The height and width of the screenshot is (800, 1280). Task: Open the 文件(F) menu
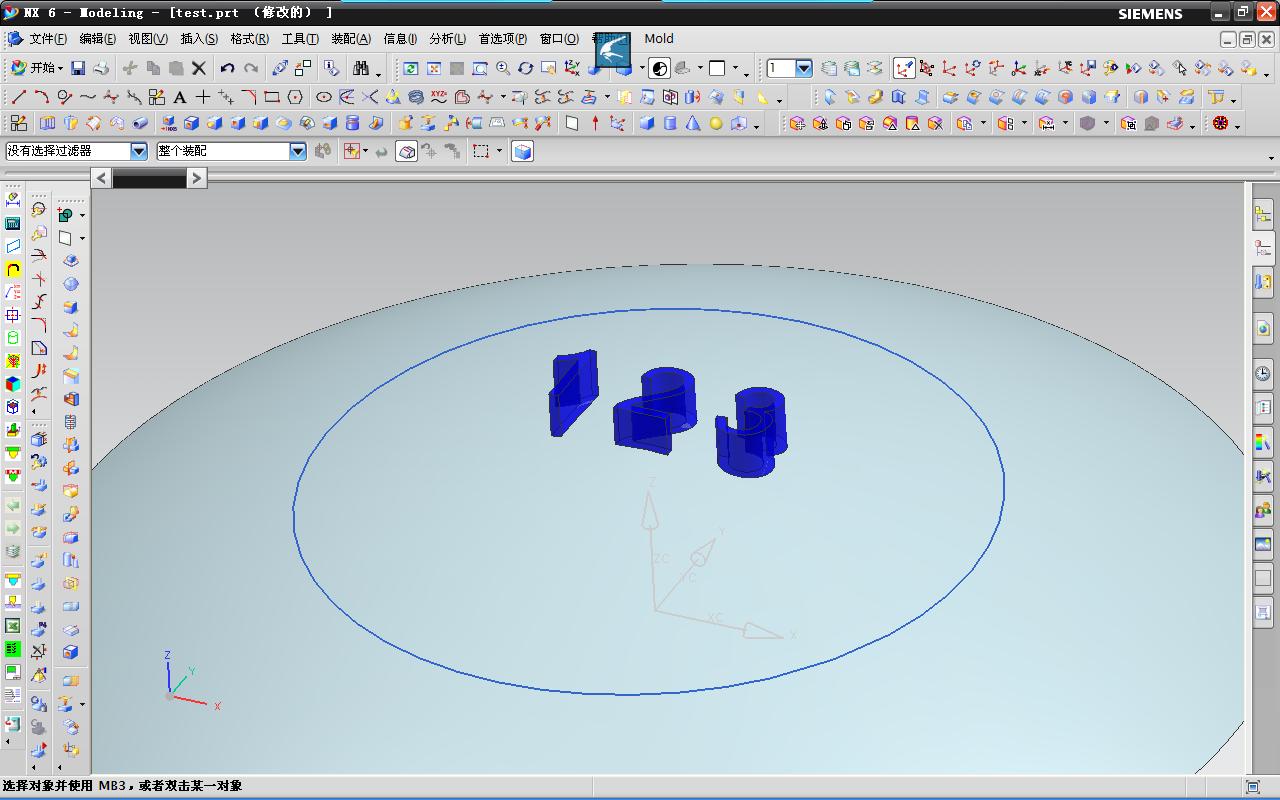48,39
